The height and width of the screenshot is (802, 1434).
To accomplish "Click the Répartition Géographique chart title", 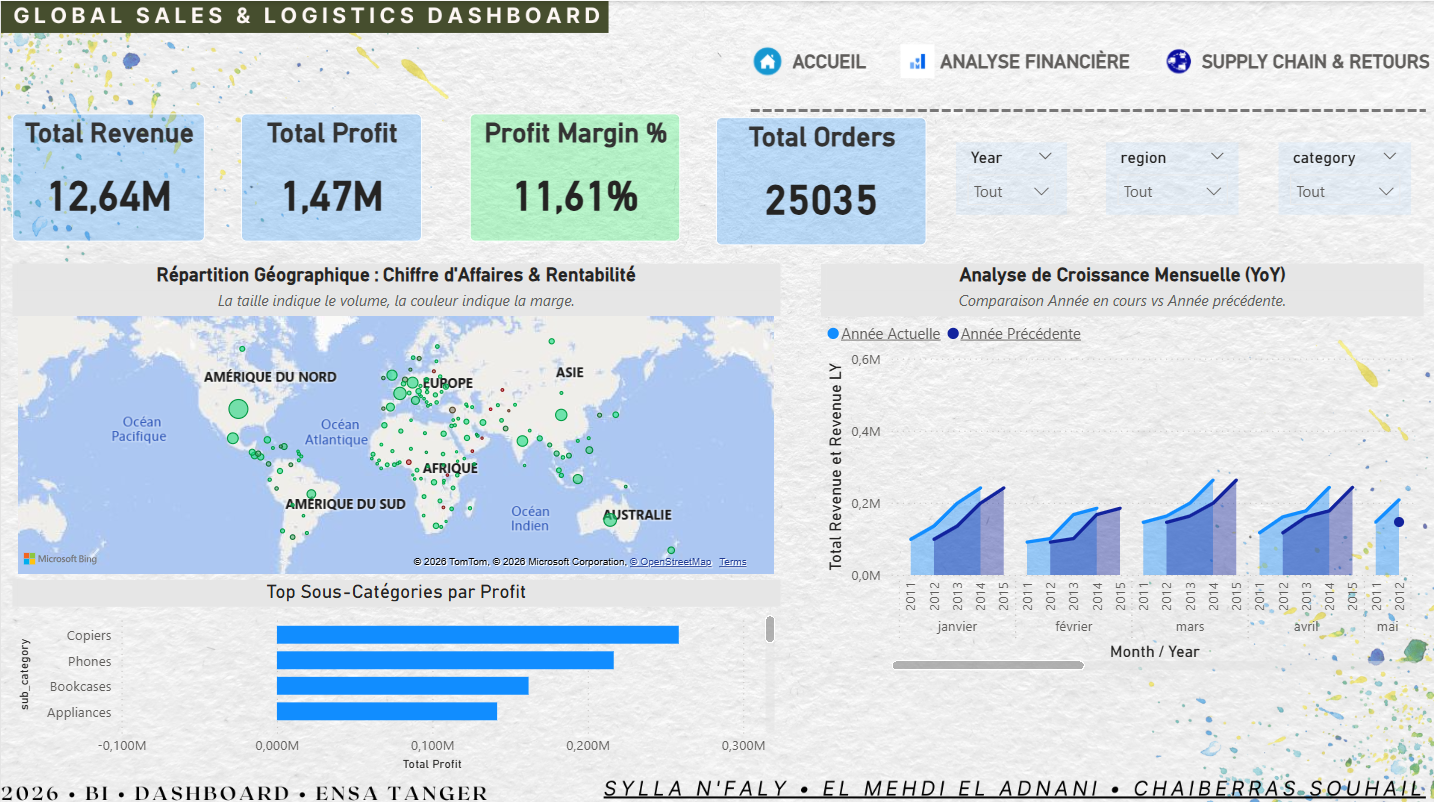I will 396,275.
